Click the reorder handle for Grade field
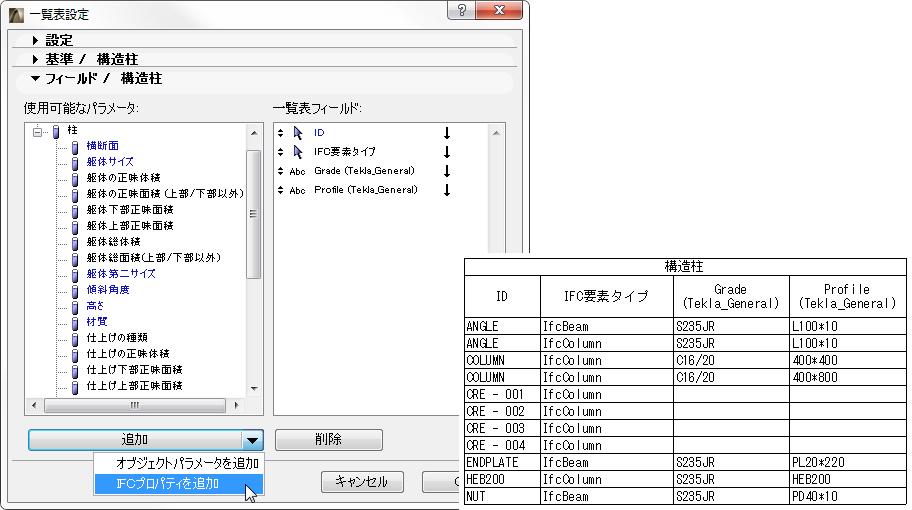The height and width of the screenshot is (510, 912). [280, 171]
